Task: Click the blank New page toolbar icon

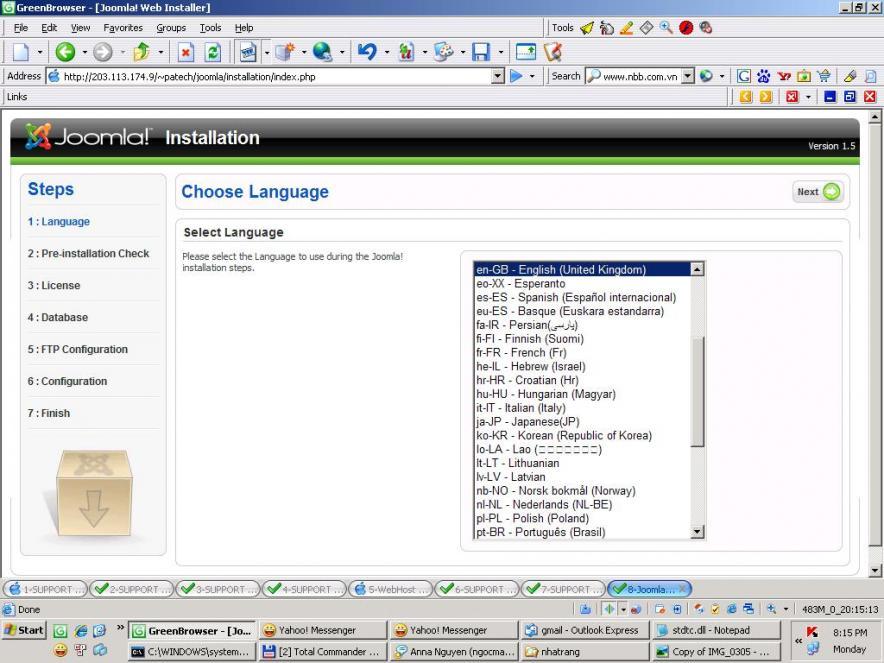Action: (21, 52)
